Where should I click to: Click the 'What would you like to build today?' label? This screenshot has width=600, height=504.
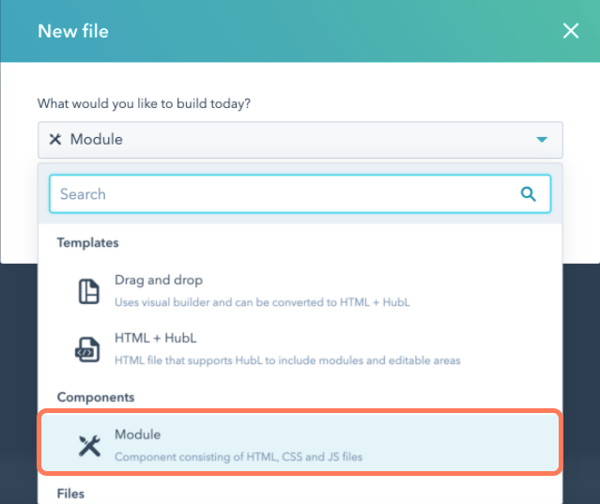144,104
